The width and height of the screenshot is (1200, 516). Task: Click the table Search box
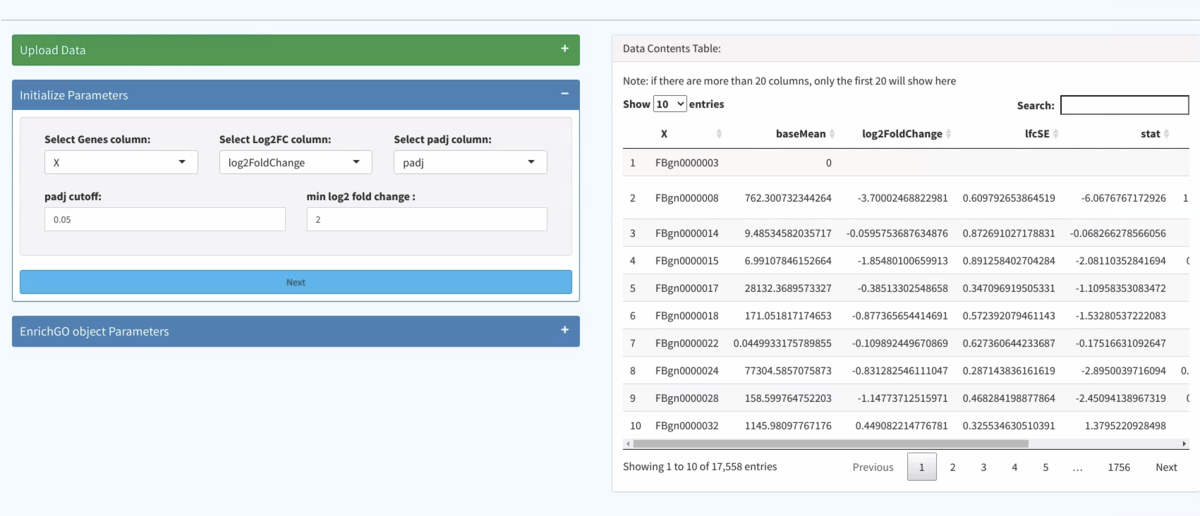click(x=1124, y=105)
